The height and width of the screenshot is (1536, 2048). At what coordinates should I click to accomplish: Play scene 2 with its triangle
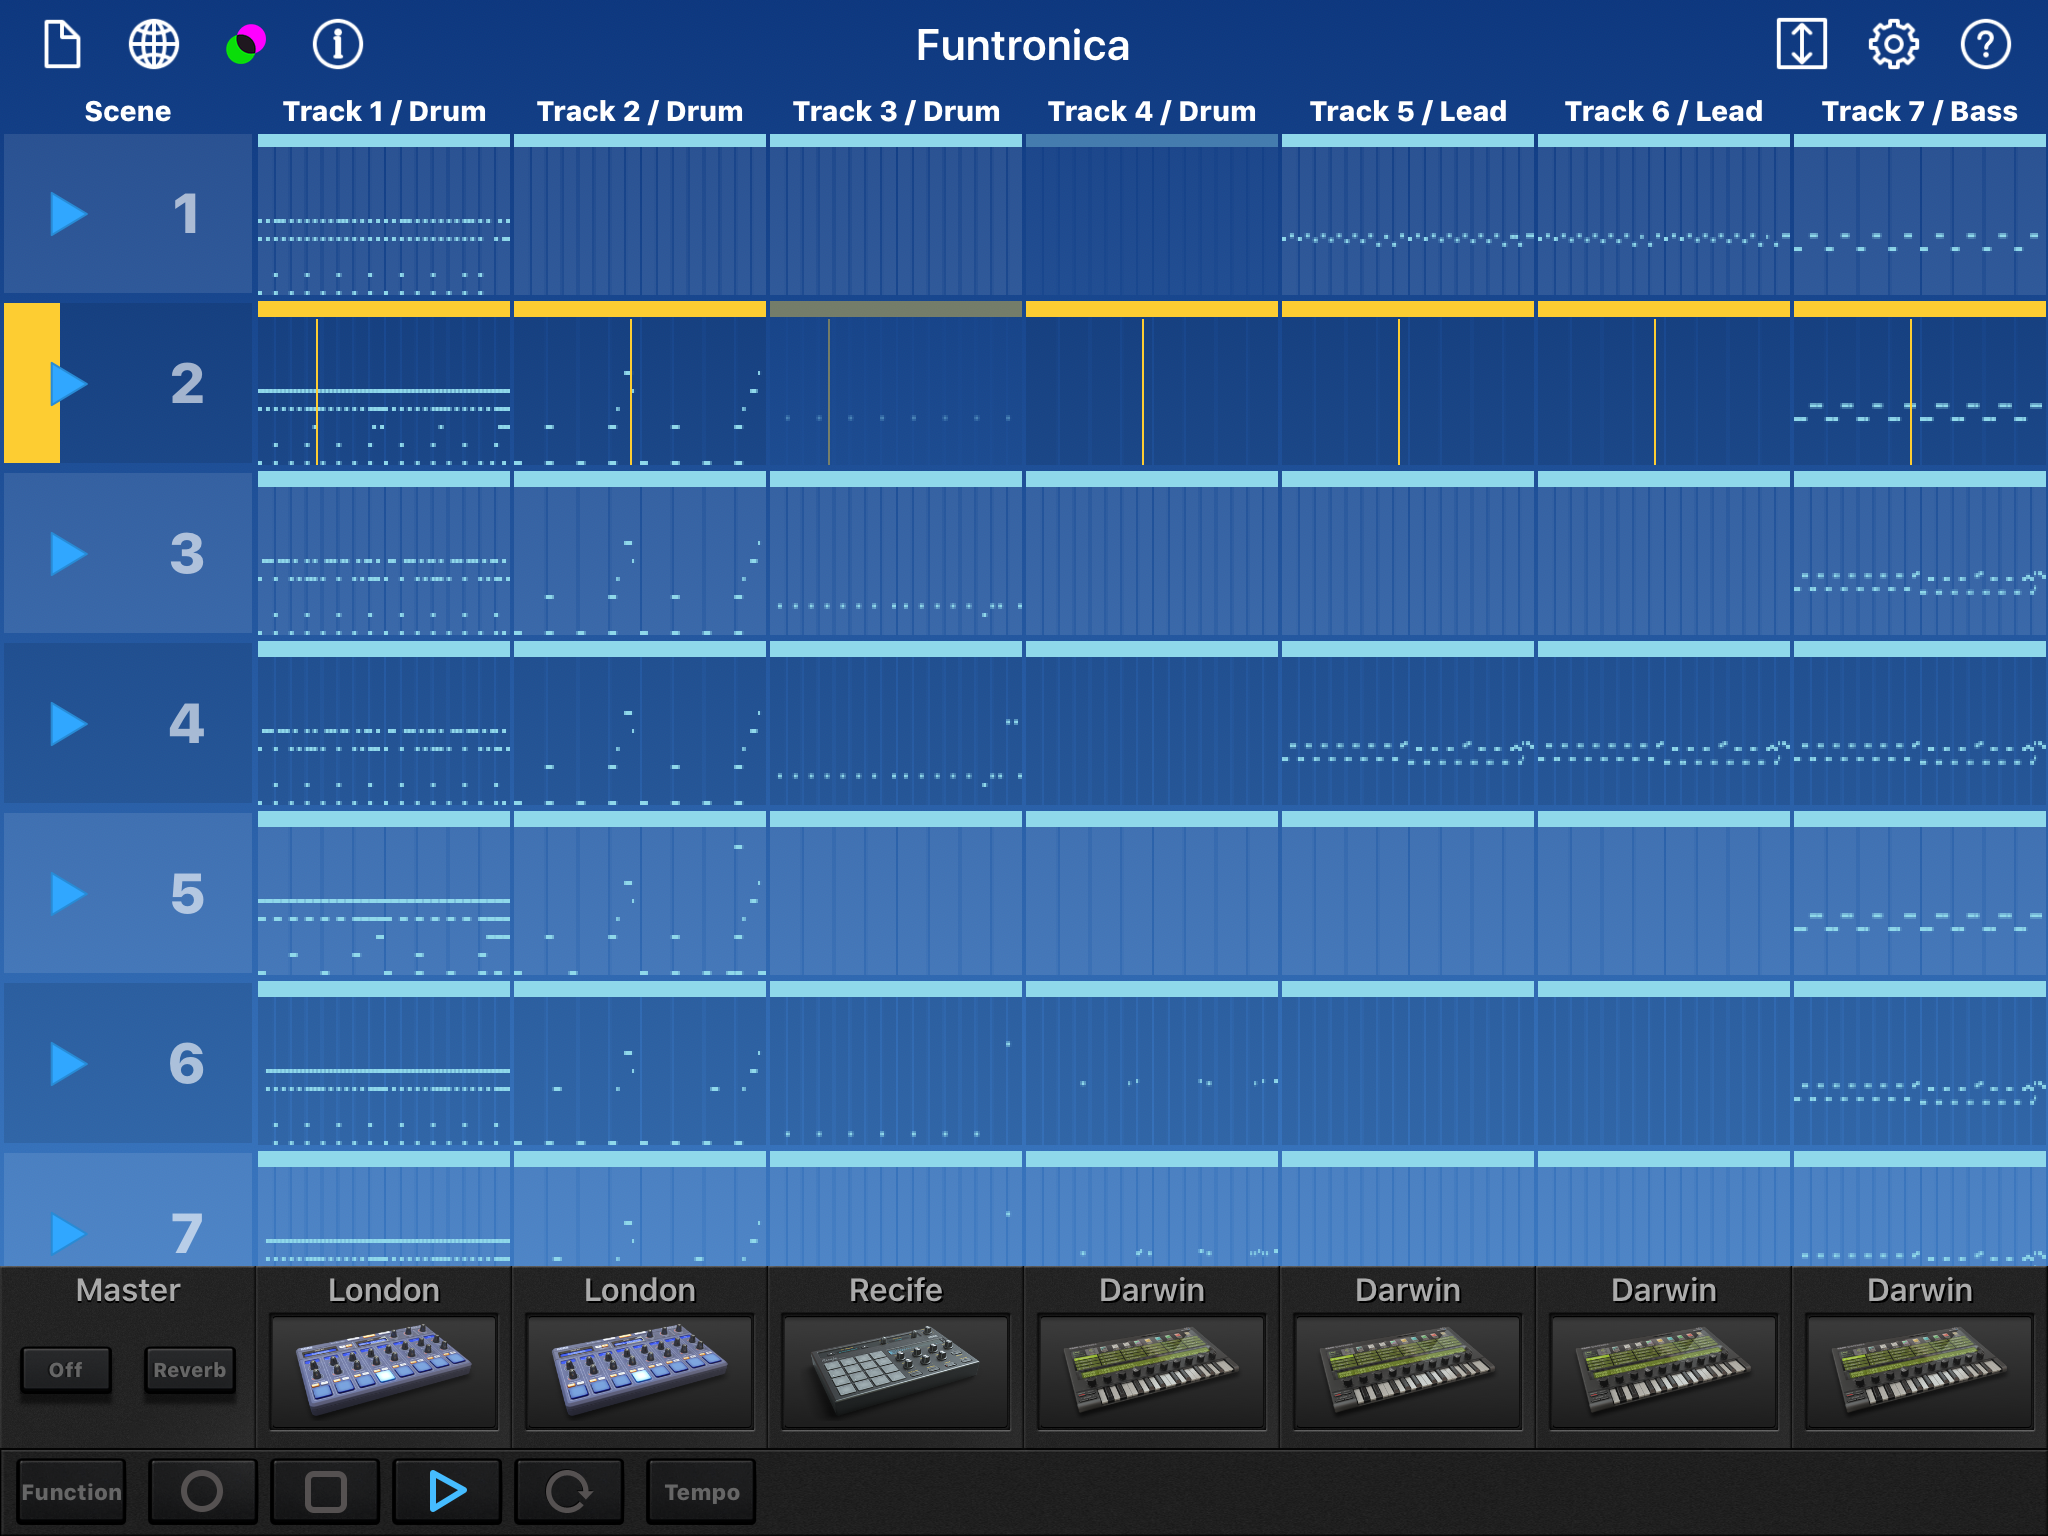point(68,384)
